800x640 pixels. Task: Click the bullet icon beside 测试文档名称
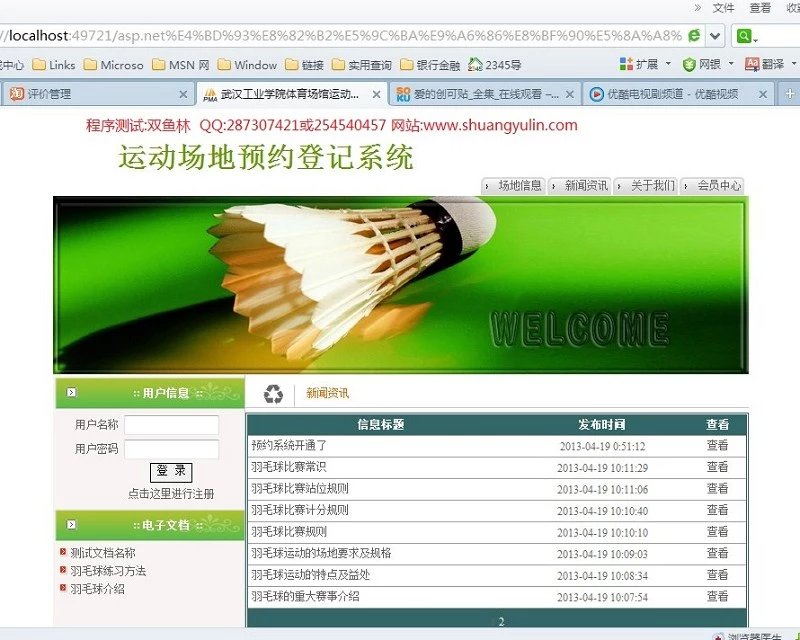tap(63, 552)
